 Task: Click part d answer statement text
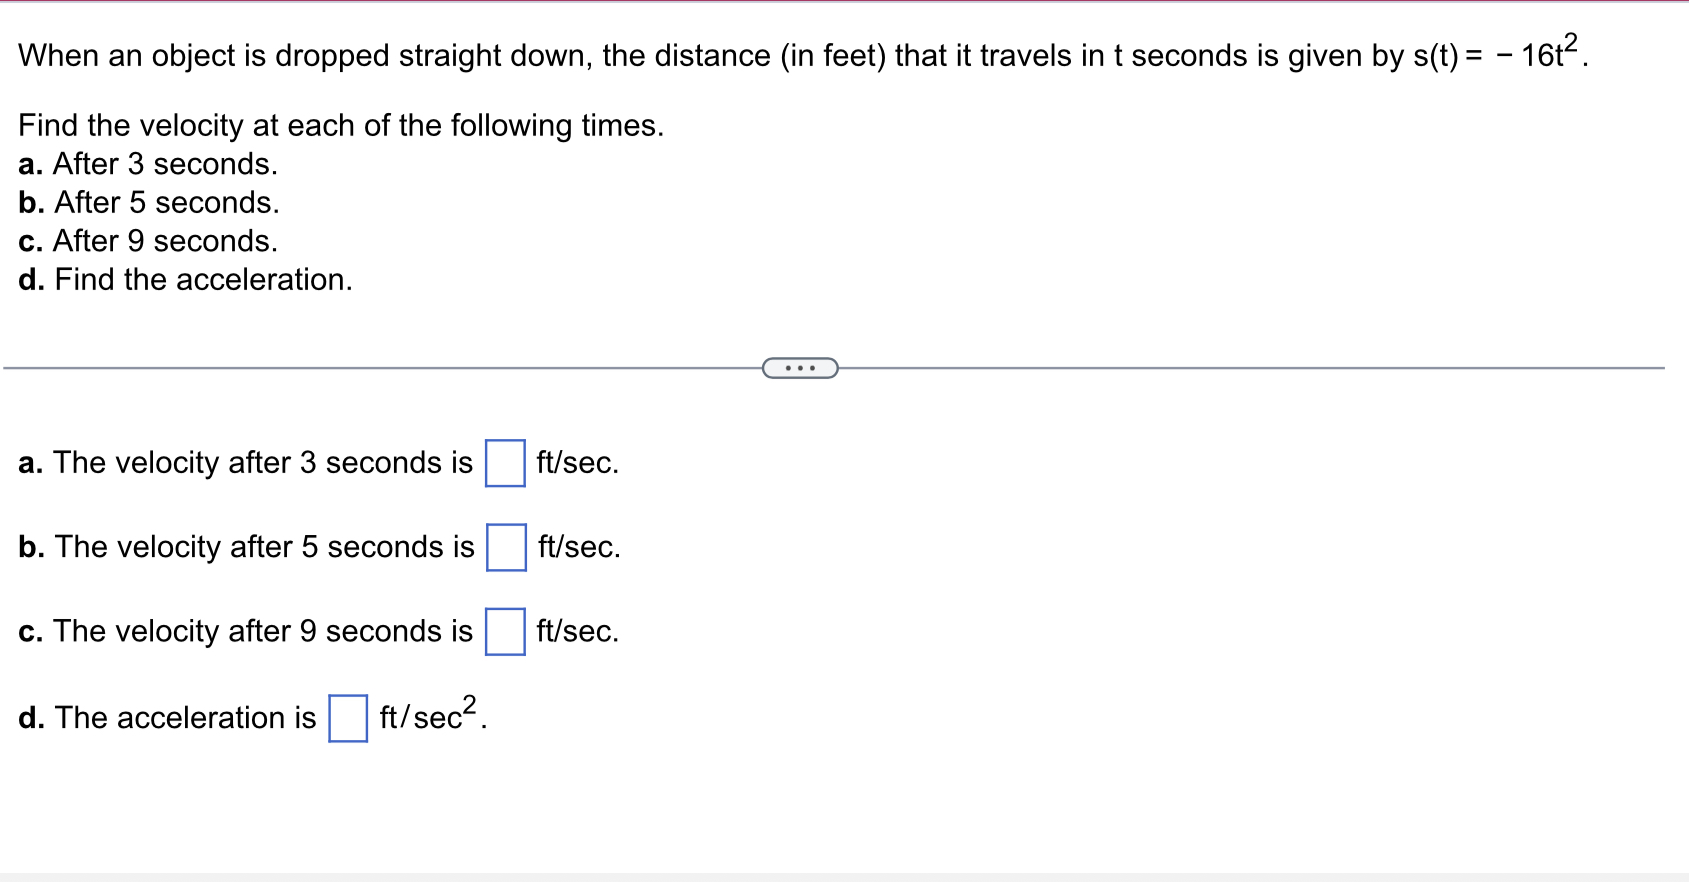coord(167,717)
